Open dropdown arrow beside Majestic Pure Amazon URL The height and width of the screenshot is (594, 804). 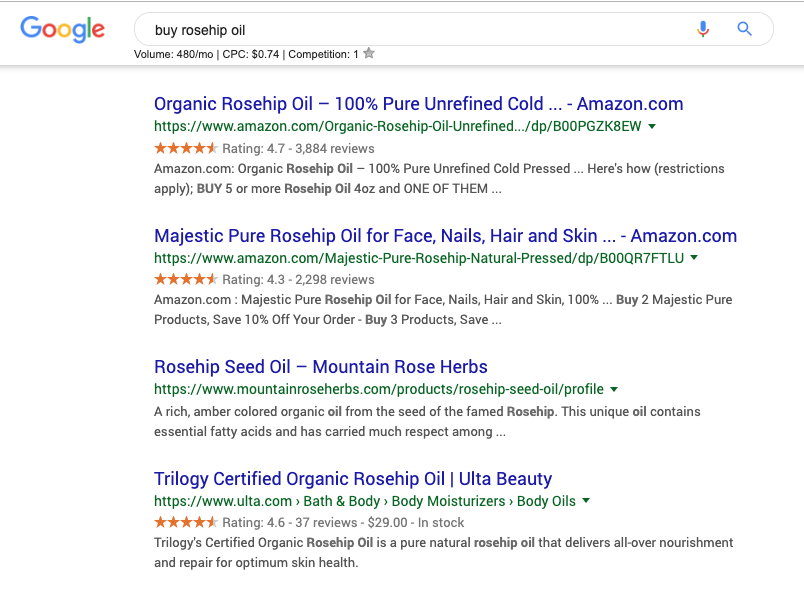click(694, 258)
